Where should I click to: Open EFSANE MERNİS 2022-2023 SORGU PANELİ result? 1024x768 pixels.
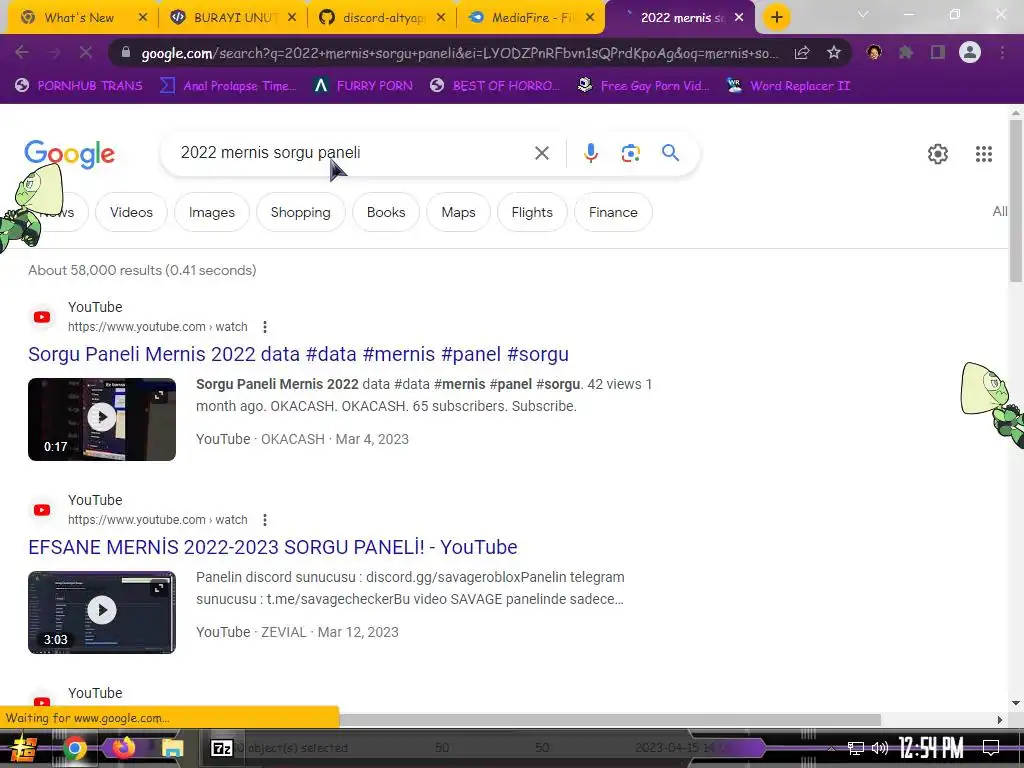click(x=273, y=547)
